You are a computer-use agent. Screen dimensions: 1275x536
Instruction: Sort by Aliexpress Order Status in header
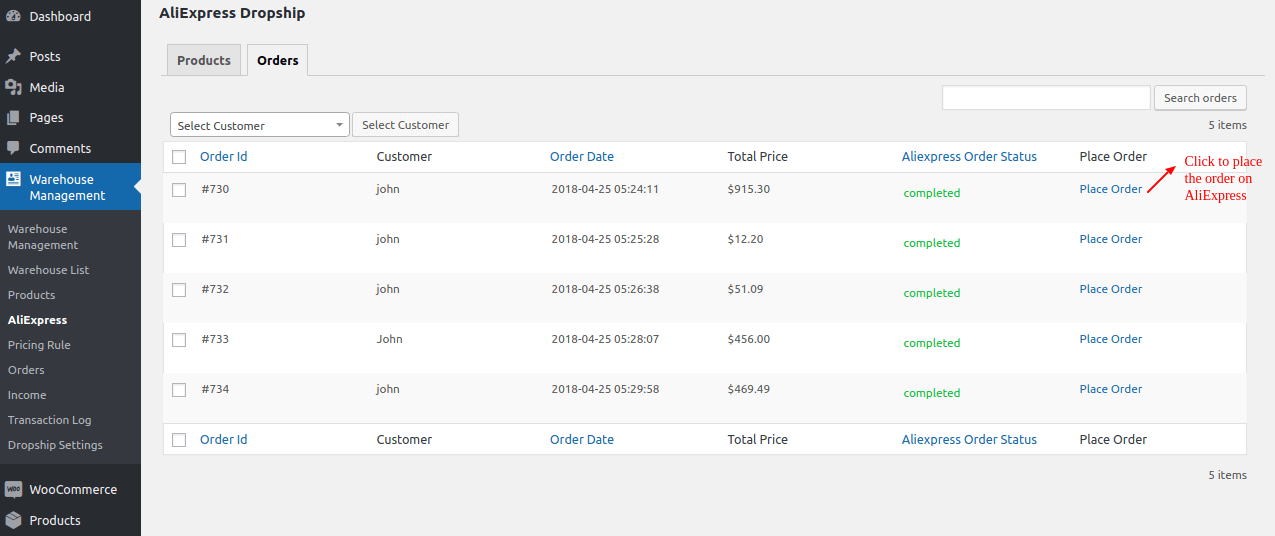[x=969, y=157]
